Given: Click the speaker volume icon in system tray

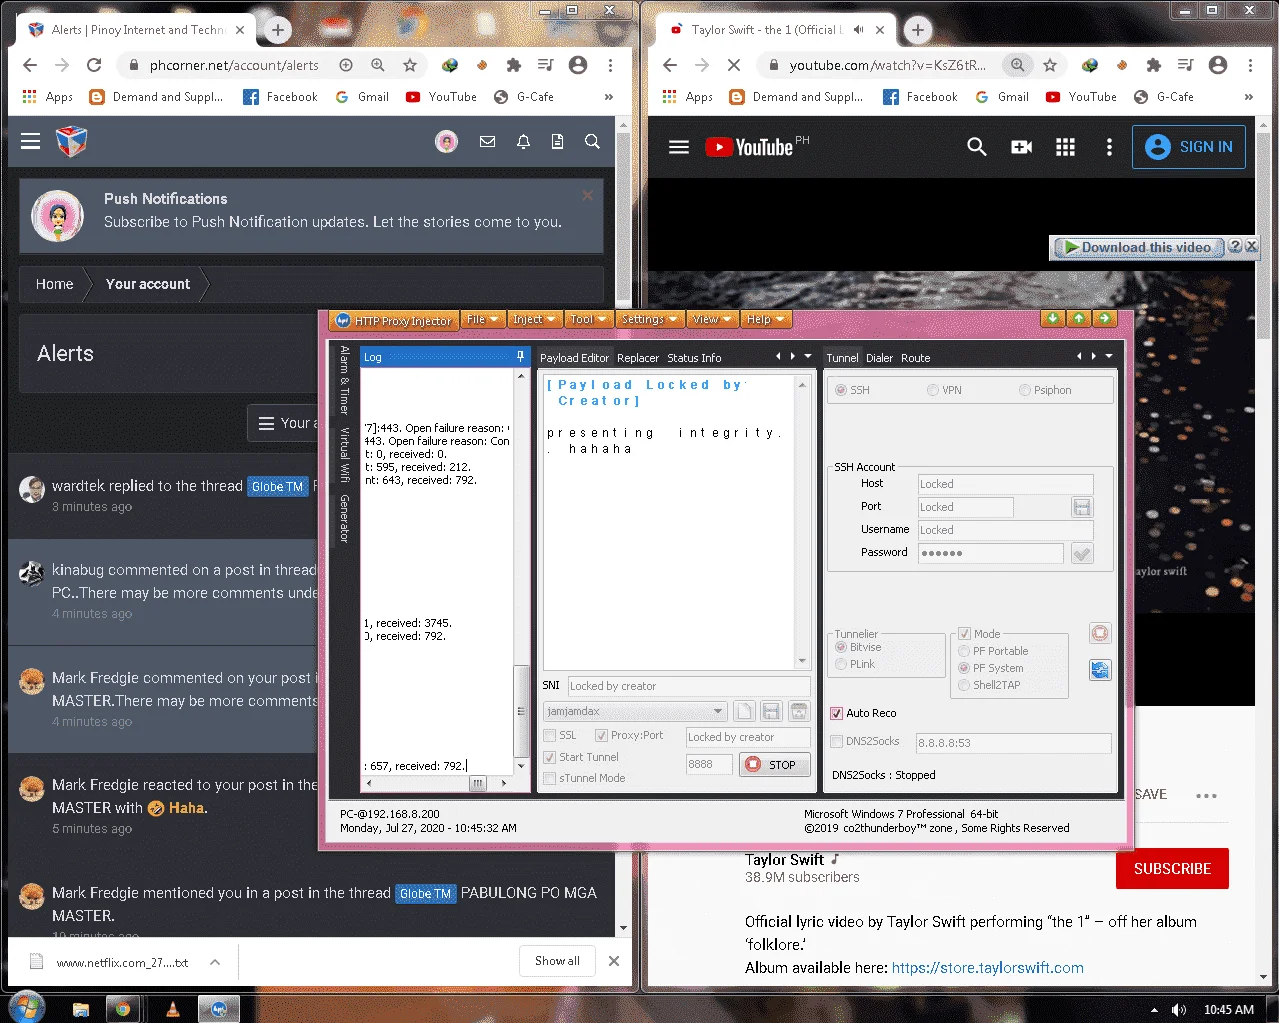Looking at the screenshot, I should (x=1179, y=1010).
